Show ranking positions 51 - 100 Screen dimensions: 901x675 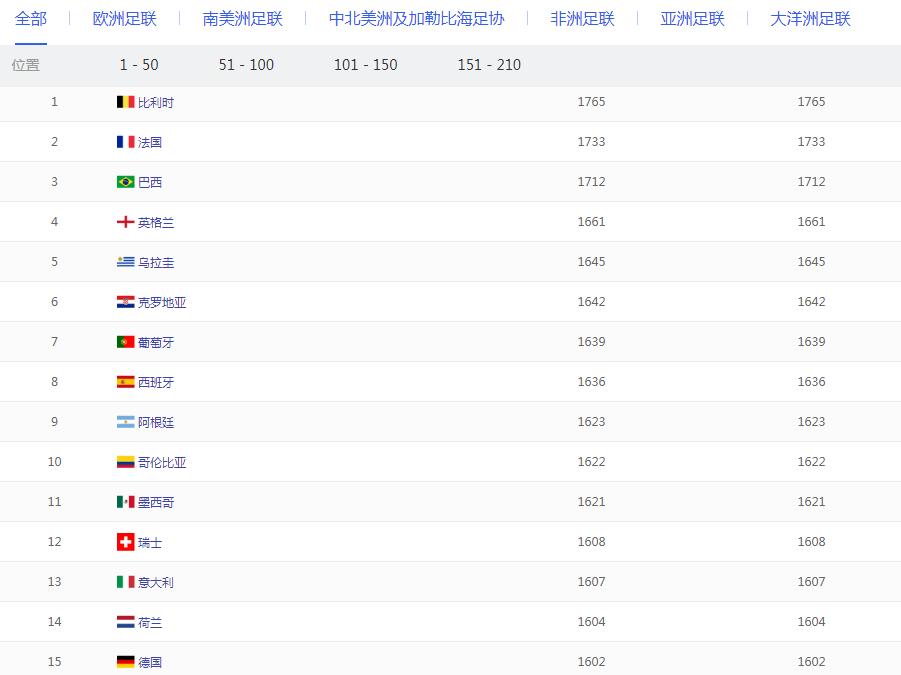[x=247, y=65]
